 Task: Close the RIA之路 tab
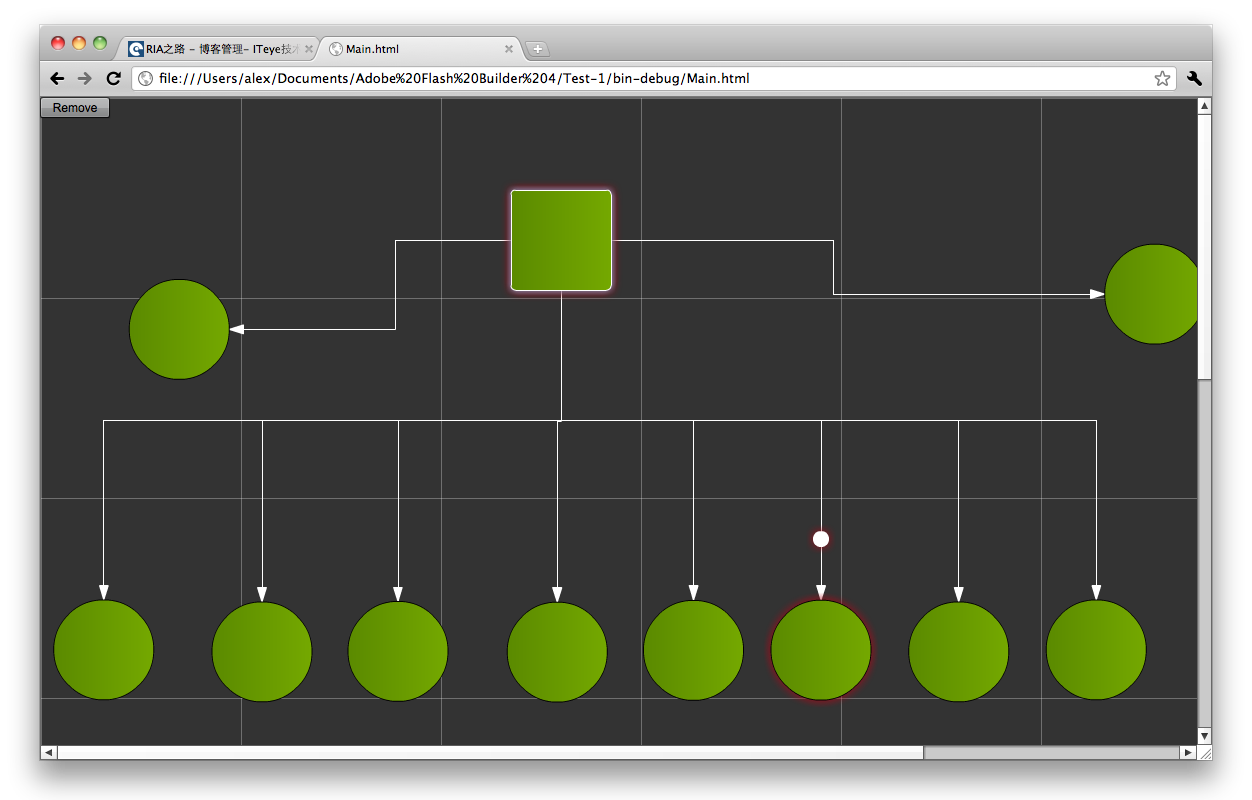pos(309,49)
